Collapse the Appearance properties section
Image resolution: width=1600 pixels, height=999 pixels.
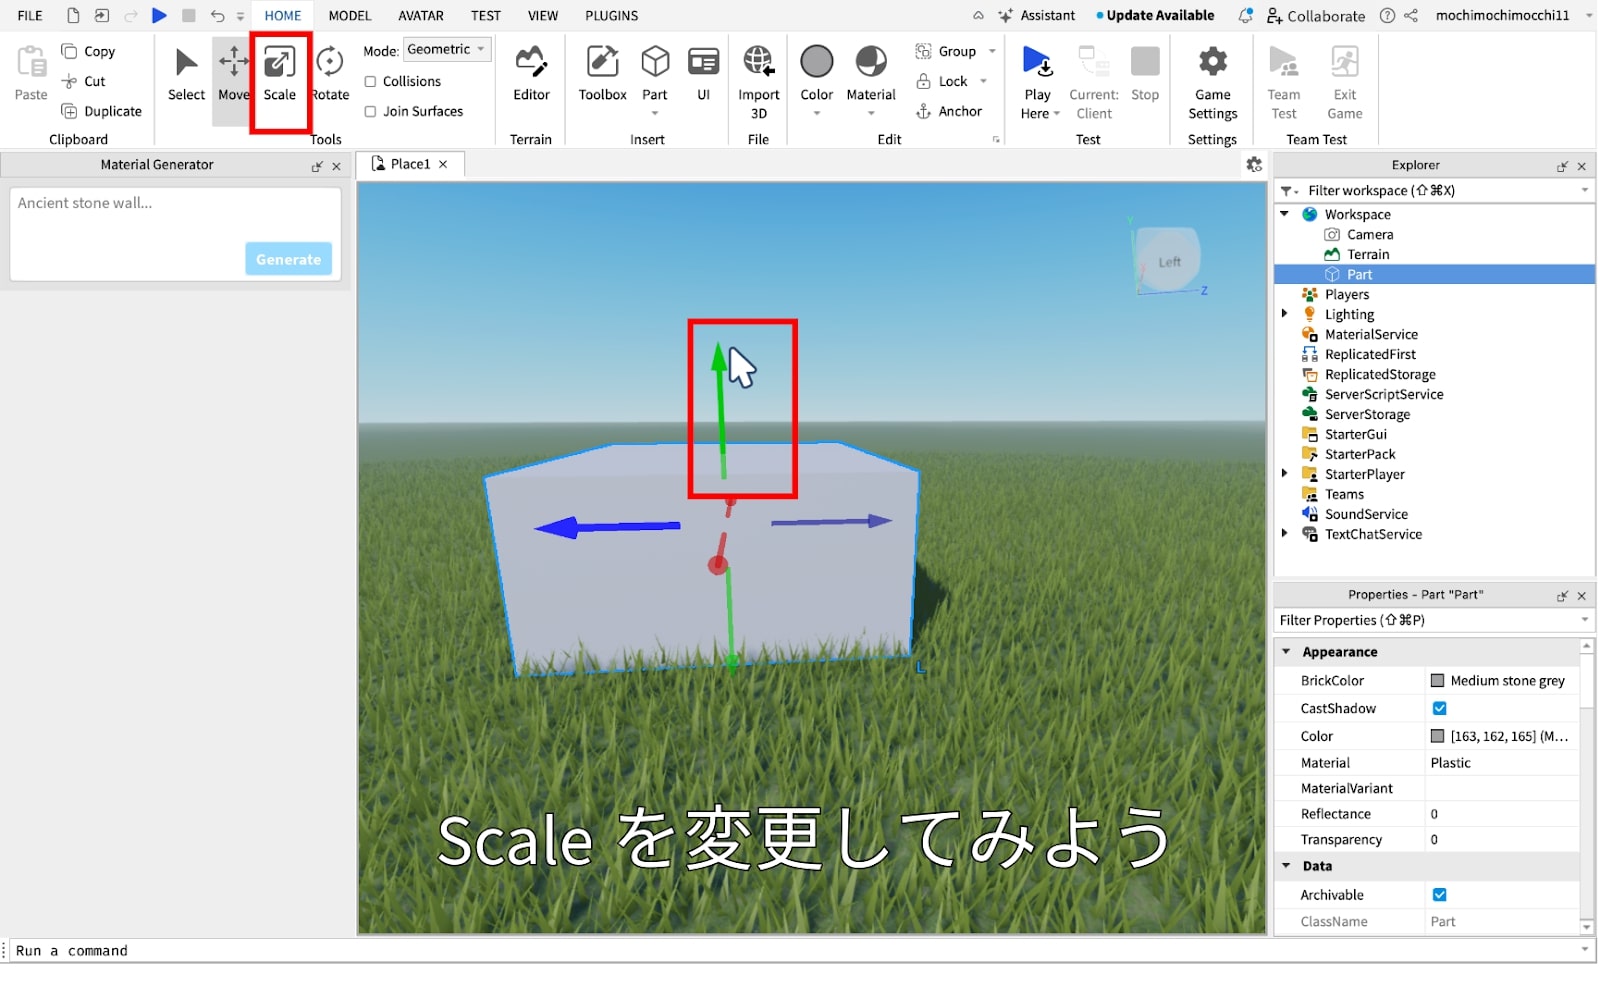click(x=1286, y=652)
